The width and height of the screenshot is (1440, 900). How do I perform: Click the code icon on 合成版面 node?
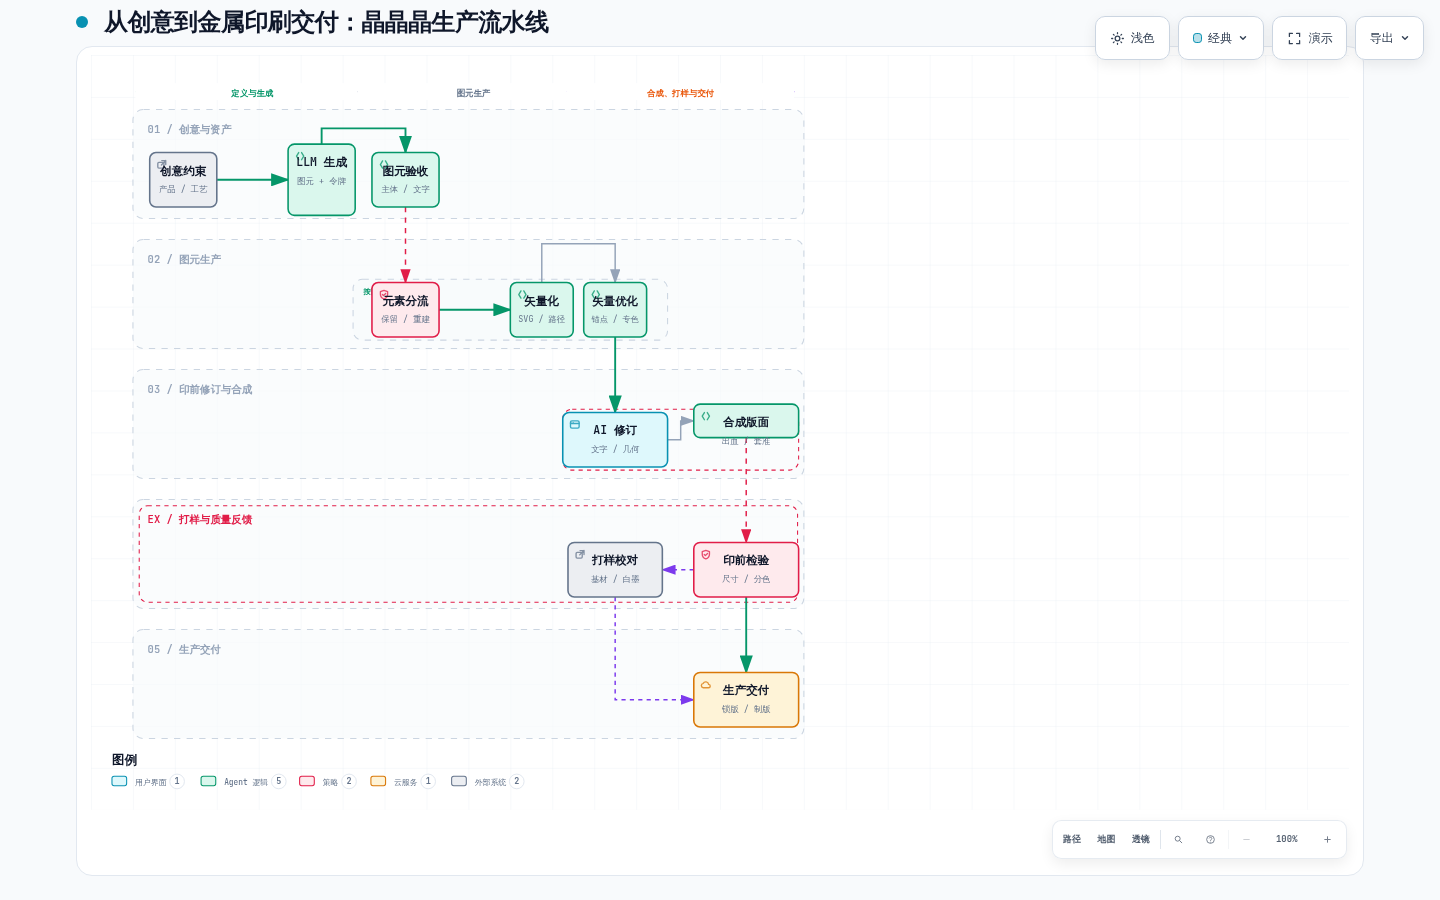706,416
